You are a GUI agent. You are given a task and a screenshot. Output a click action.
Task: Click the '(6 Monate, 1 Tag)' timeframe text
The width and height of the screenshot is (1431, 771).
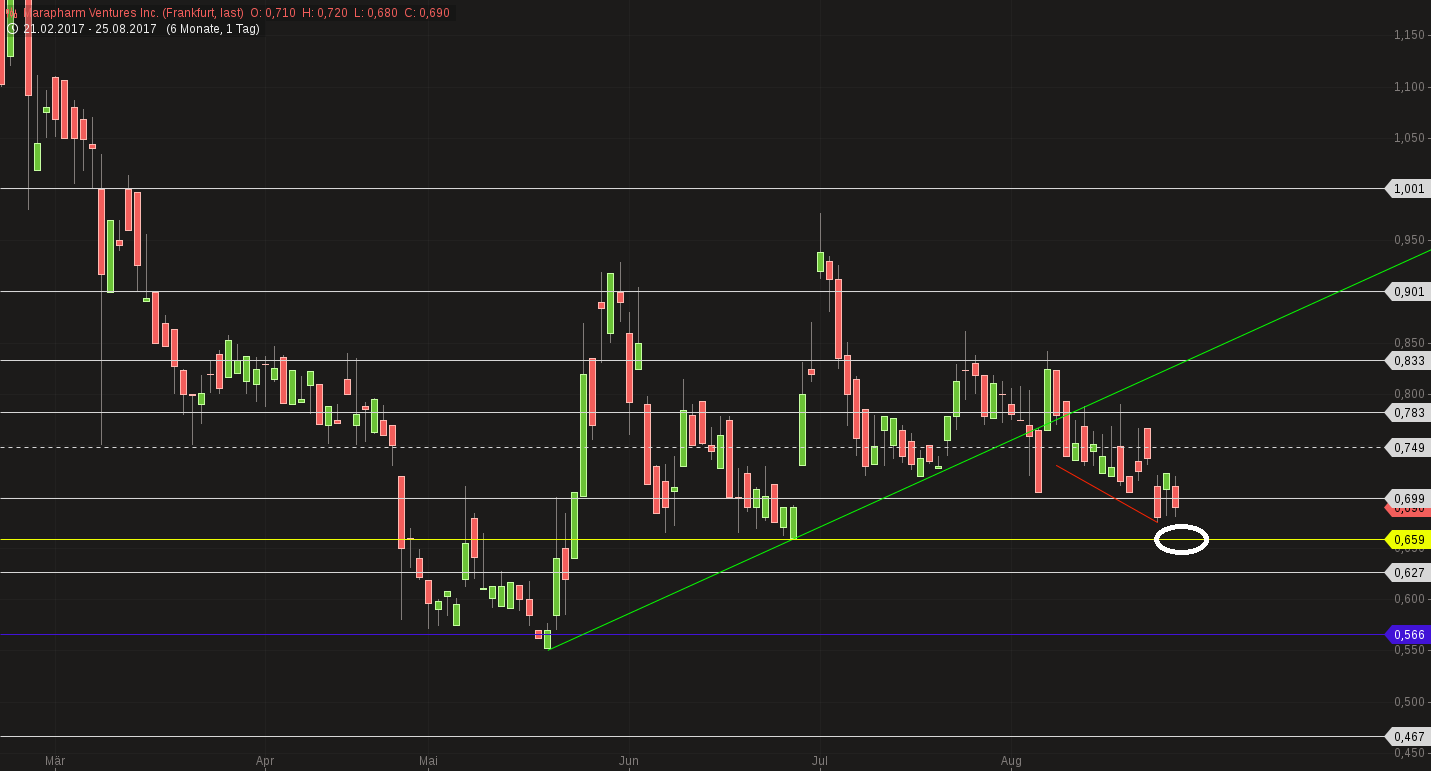(x=213, y=29)
